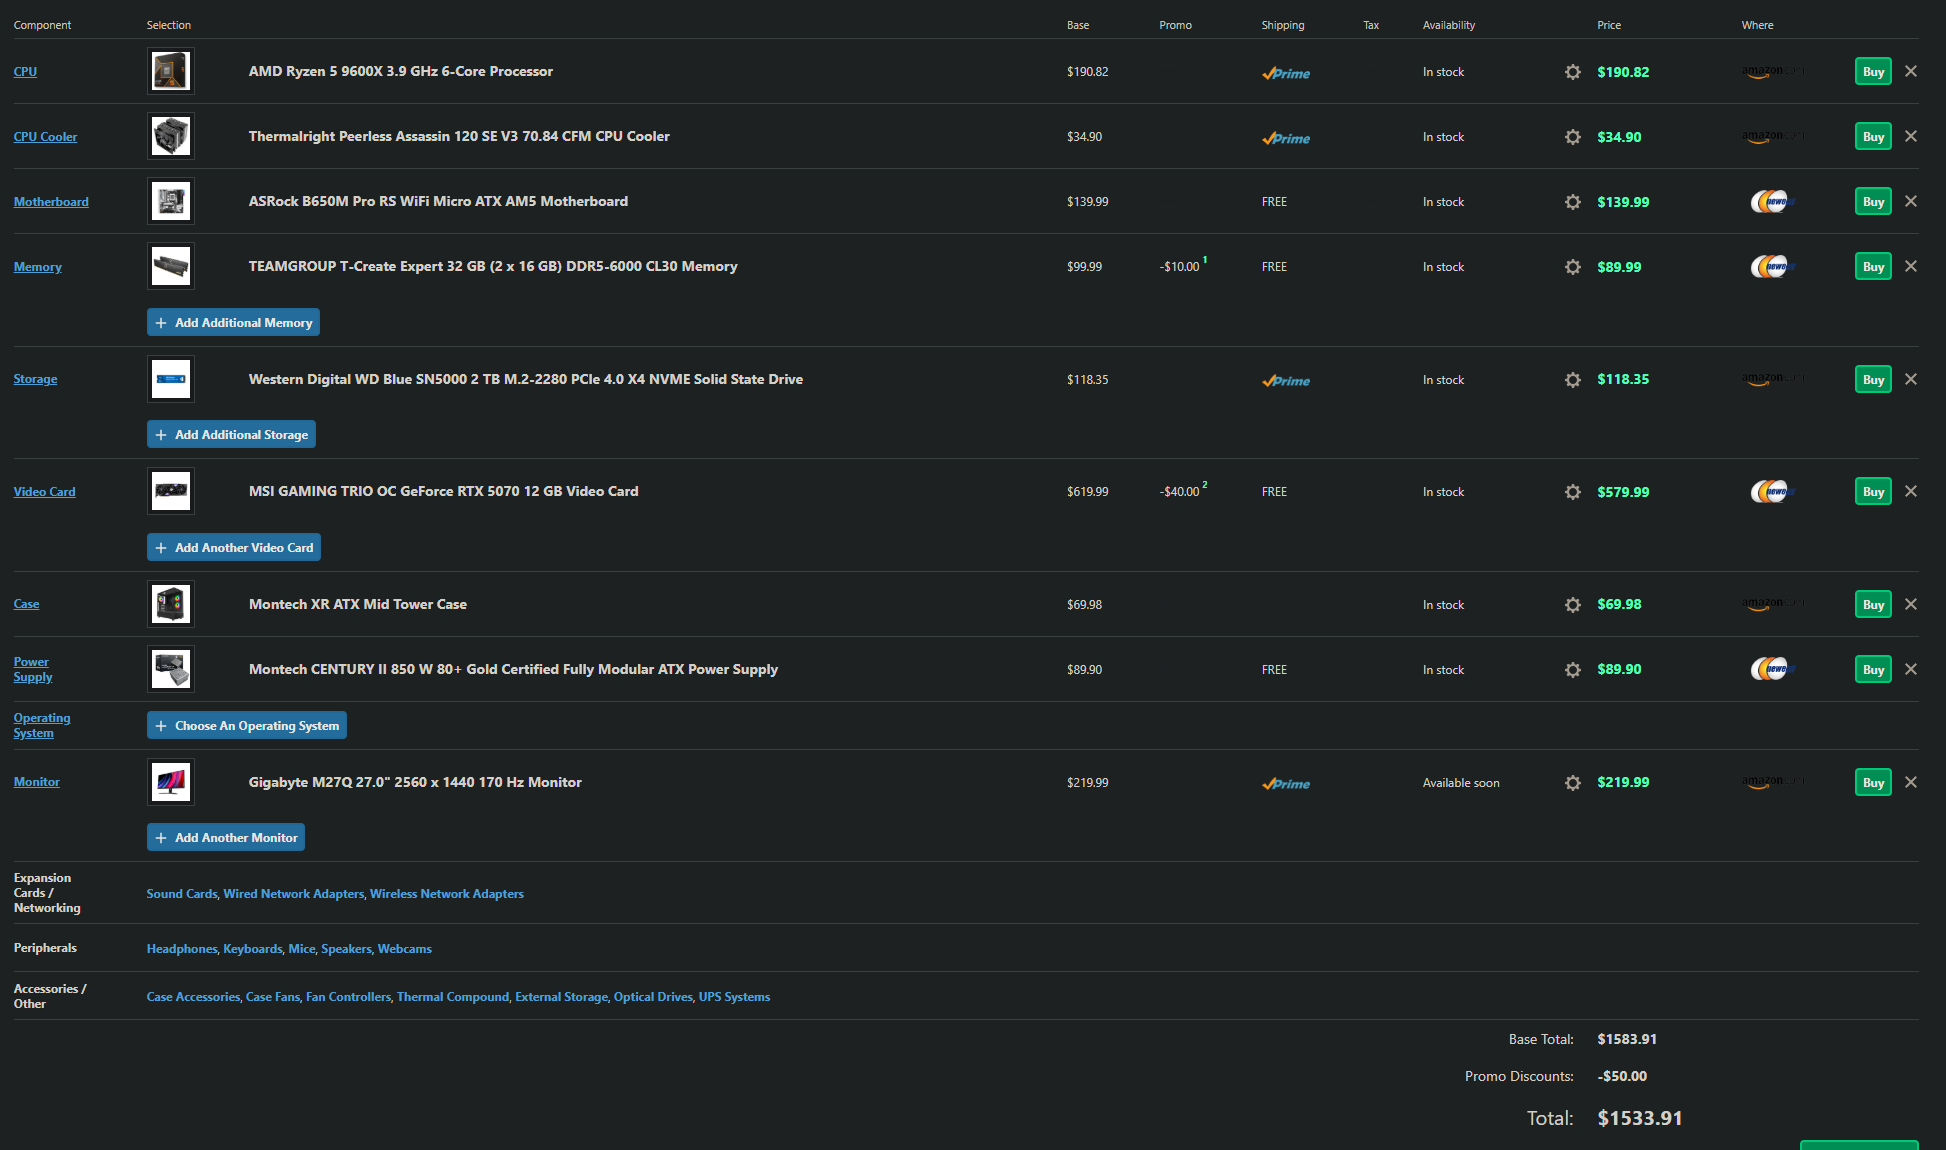Remove the Motherboard with its X icon
1946x1150 pixels.
(x=1910, y=201)
